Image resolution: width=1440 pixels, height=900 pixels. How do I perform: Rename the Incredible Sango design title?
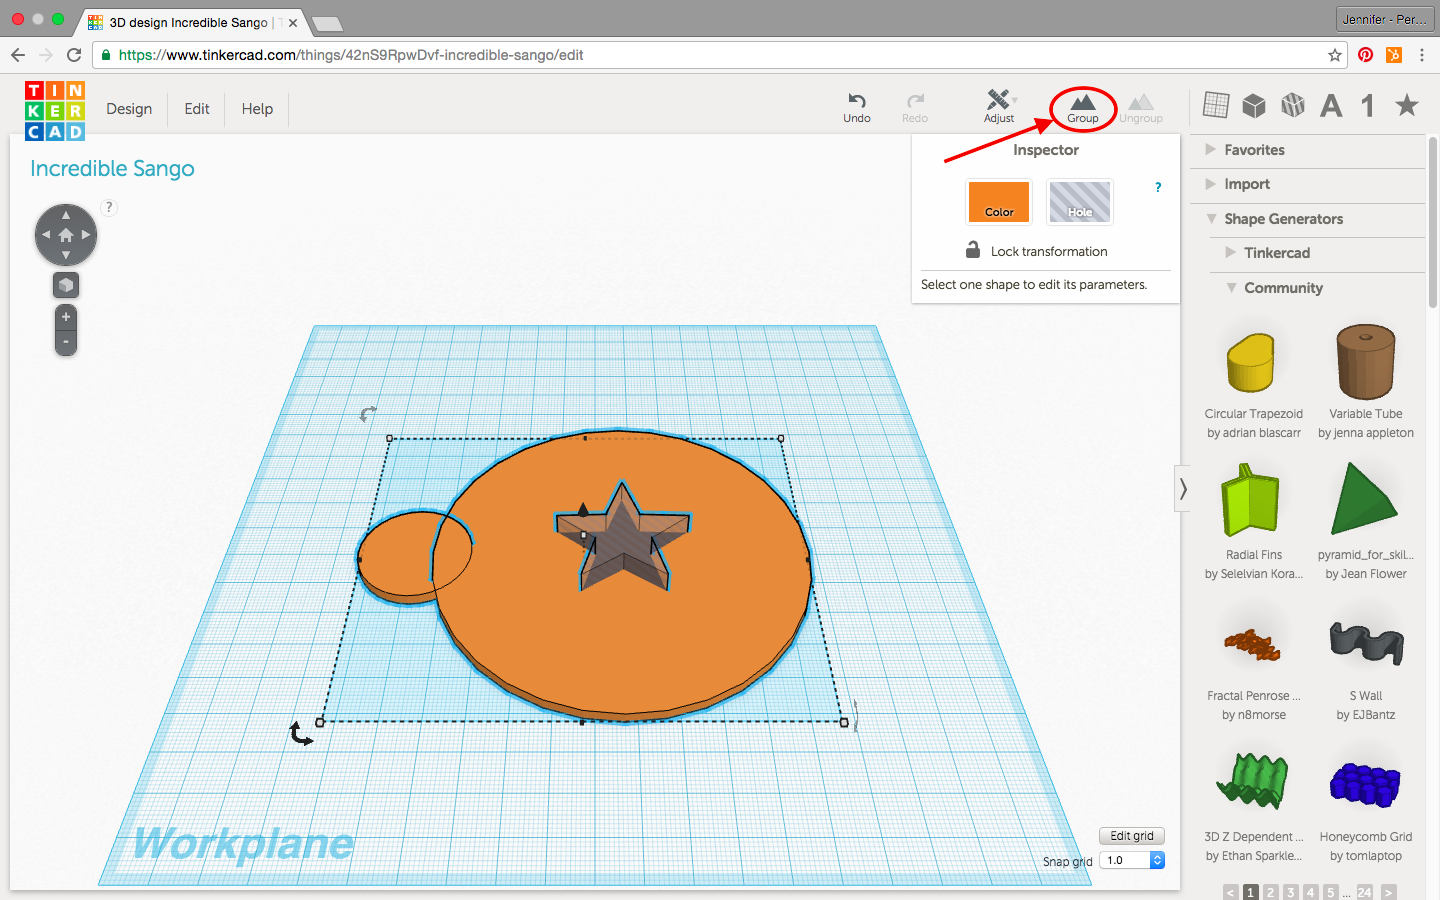click(112, 169)
